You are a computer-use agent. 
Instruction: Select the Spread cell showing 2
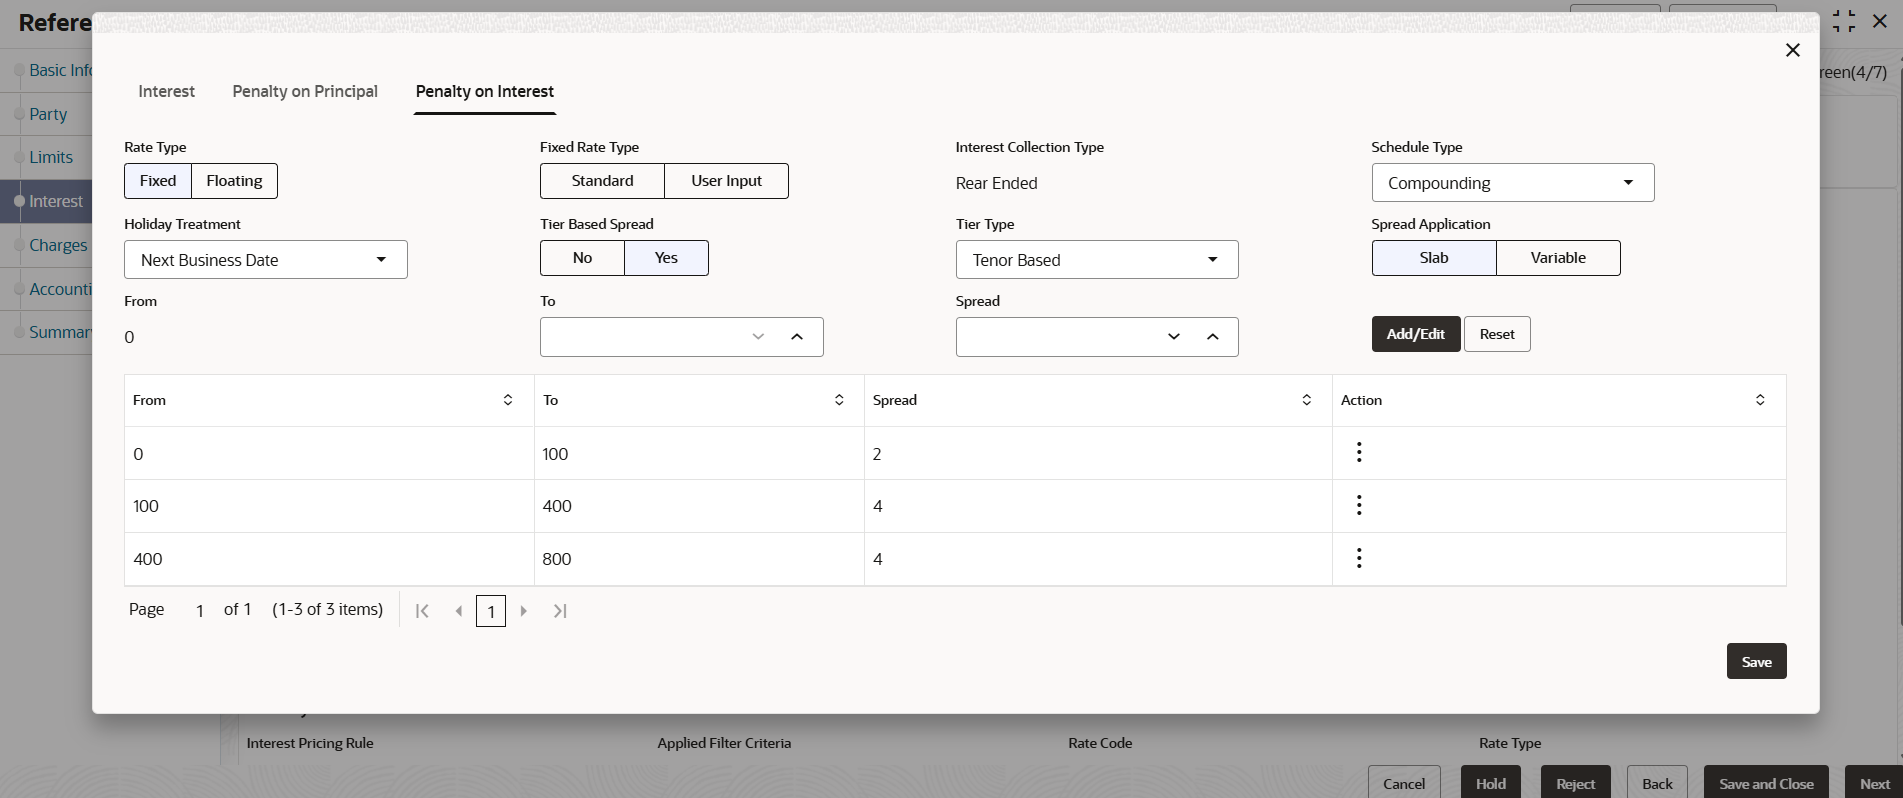(1098, 454)
